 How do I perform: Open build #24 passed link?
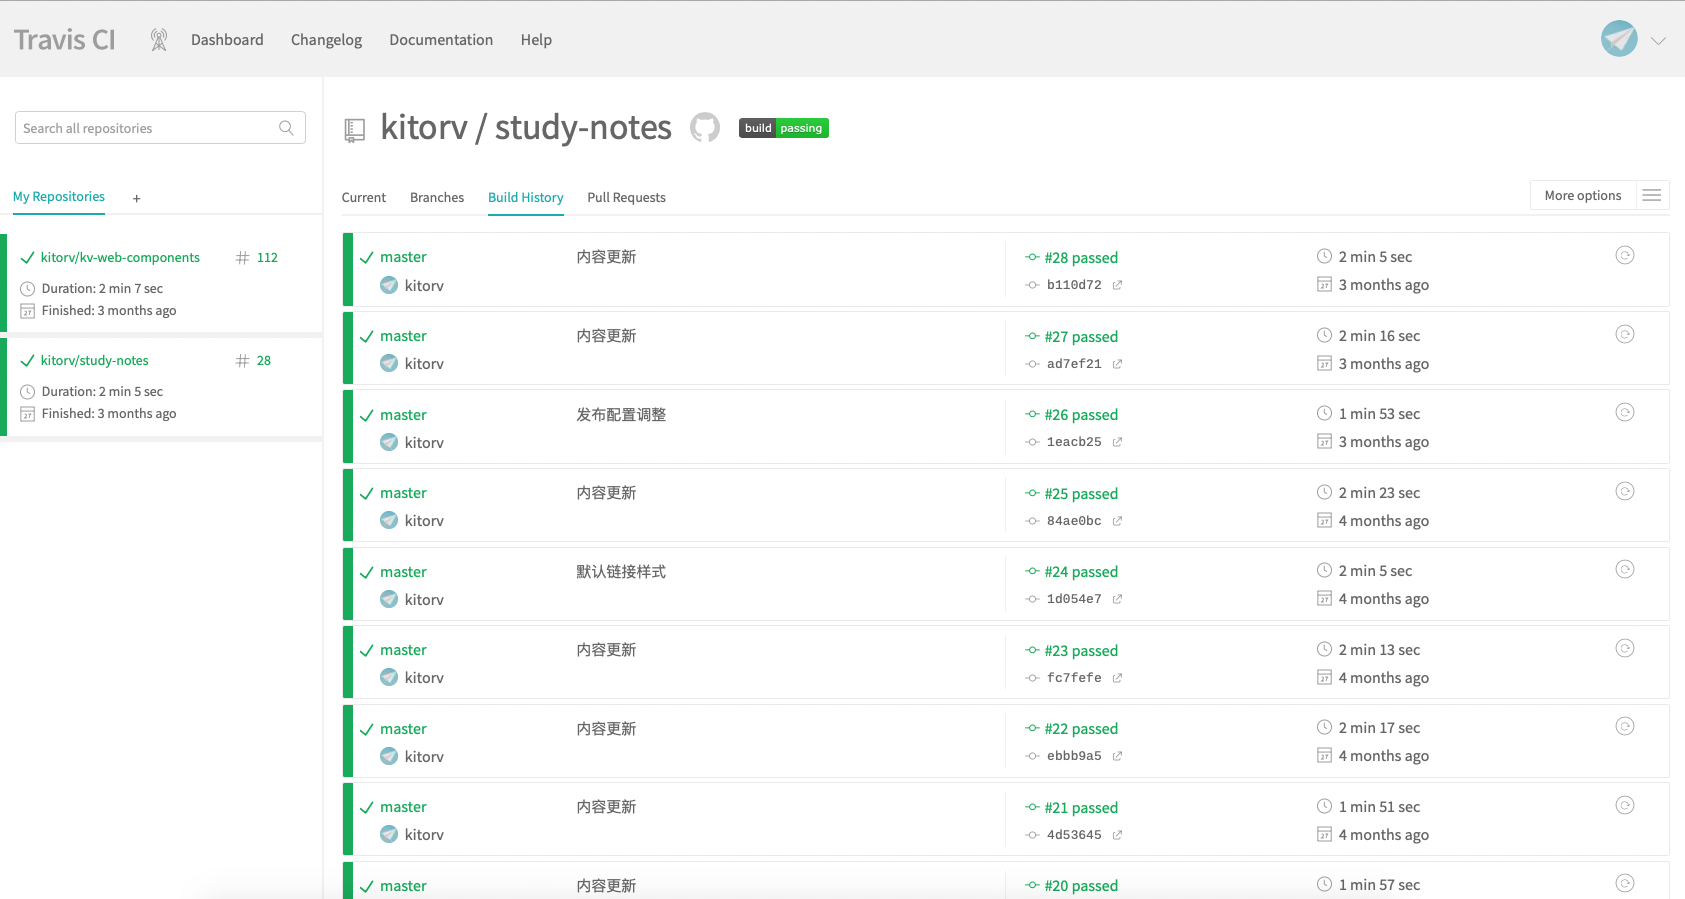click(x=1081, y=572)
